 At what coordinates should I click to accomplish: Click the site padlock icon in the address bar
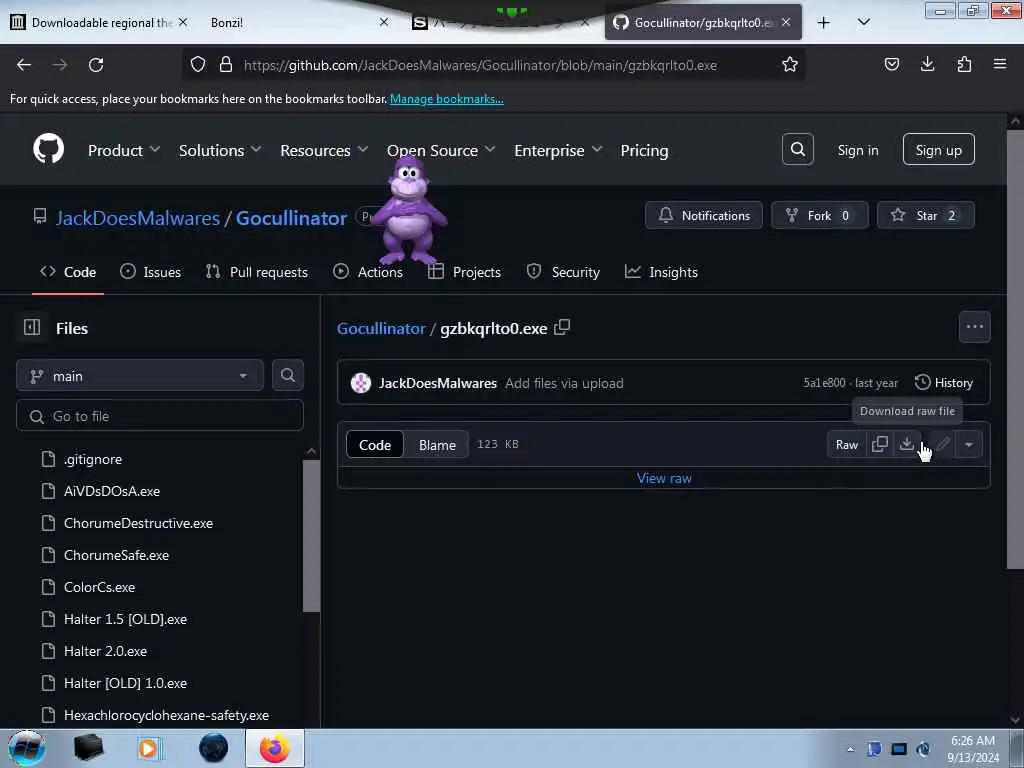[x=226, y=65]
